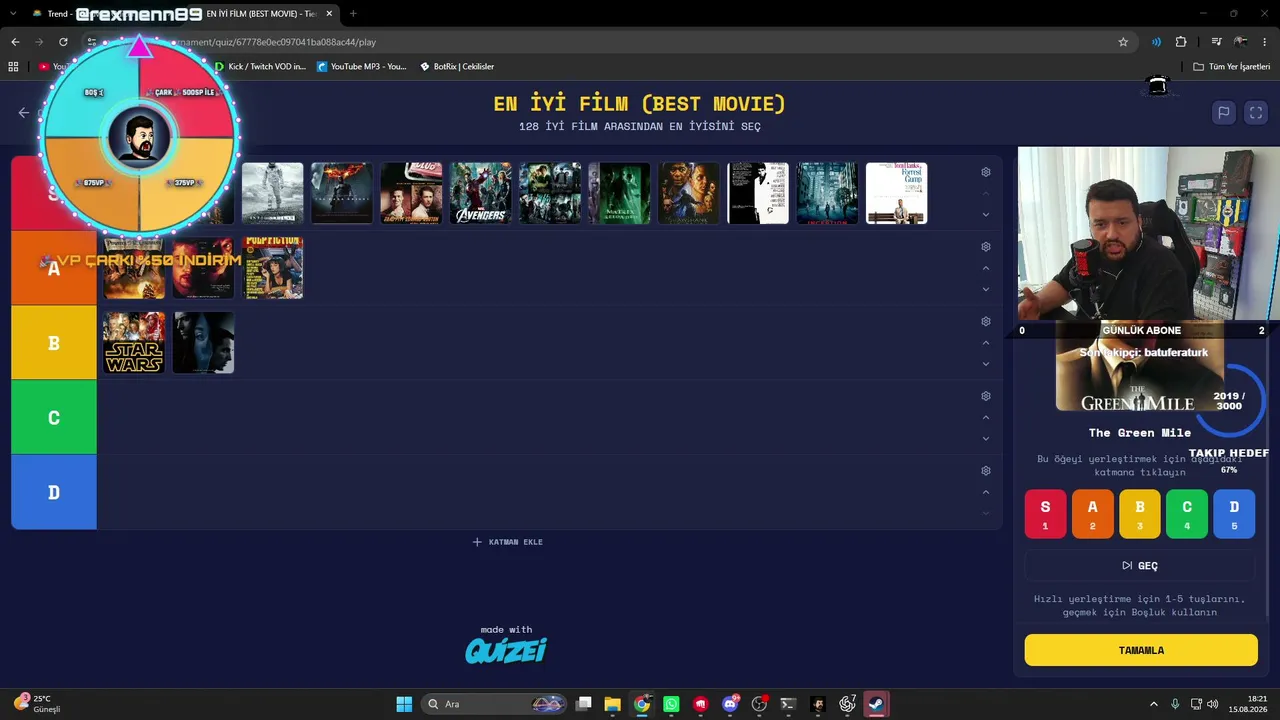This screenshot has width=1280, height=720.
Task: Open the YouTube MP3 bookmark
Action: (362, 67)
